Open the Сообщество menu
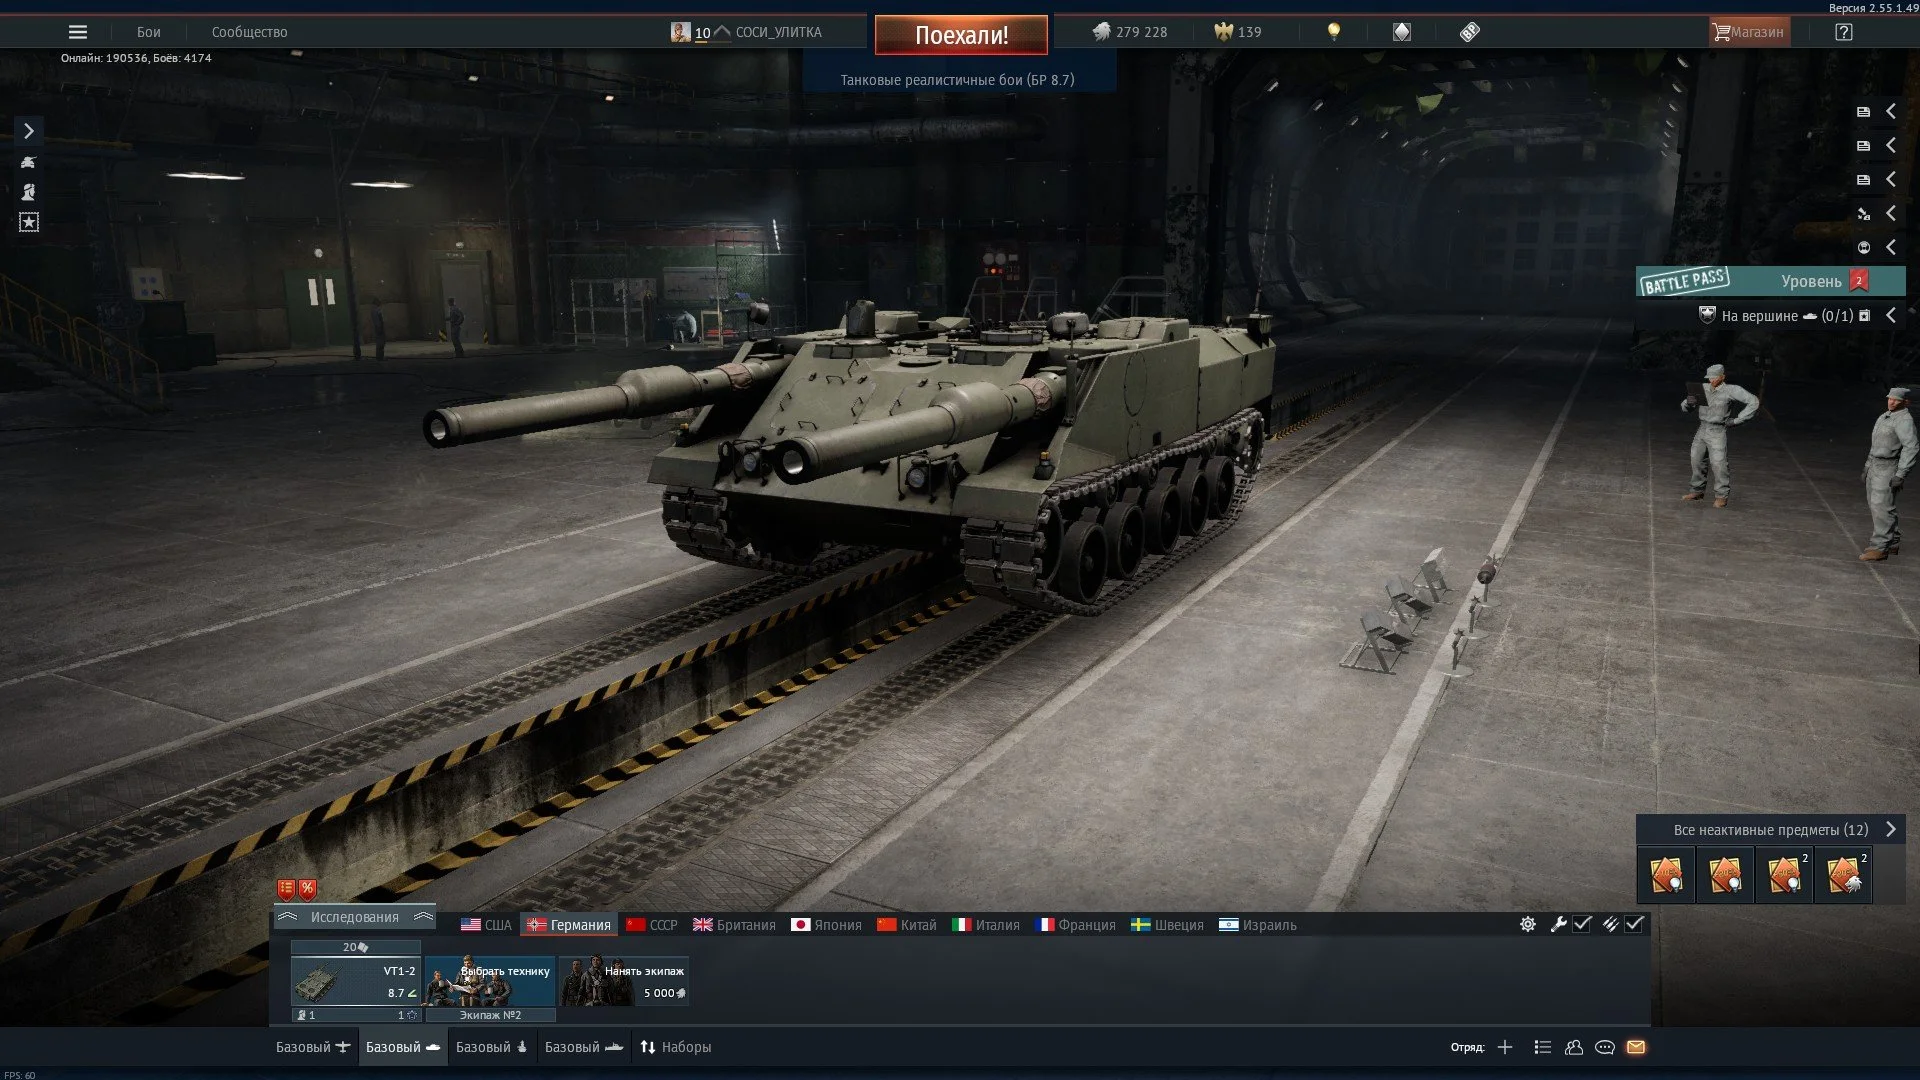This screenshot has height=1080, width=1920. point(249,32)
